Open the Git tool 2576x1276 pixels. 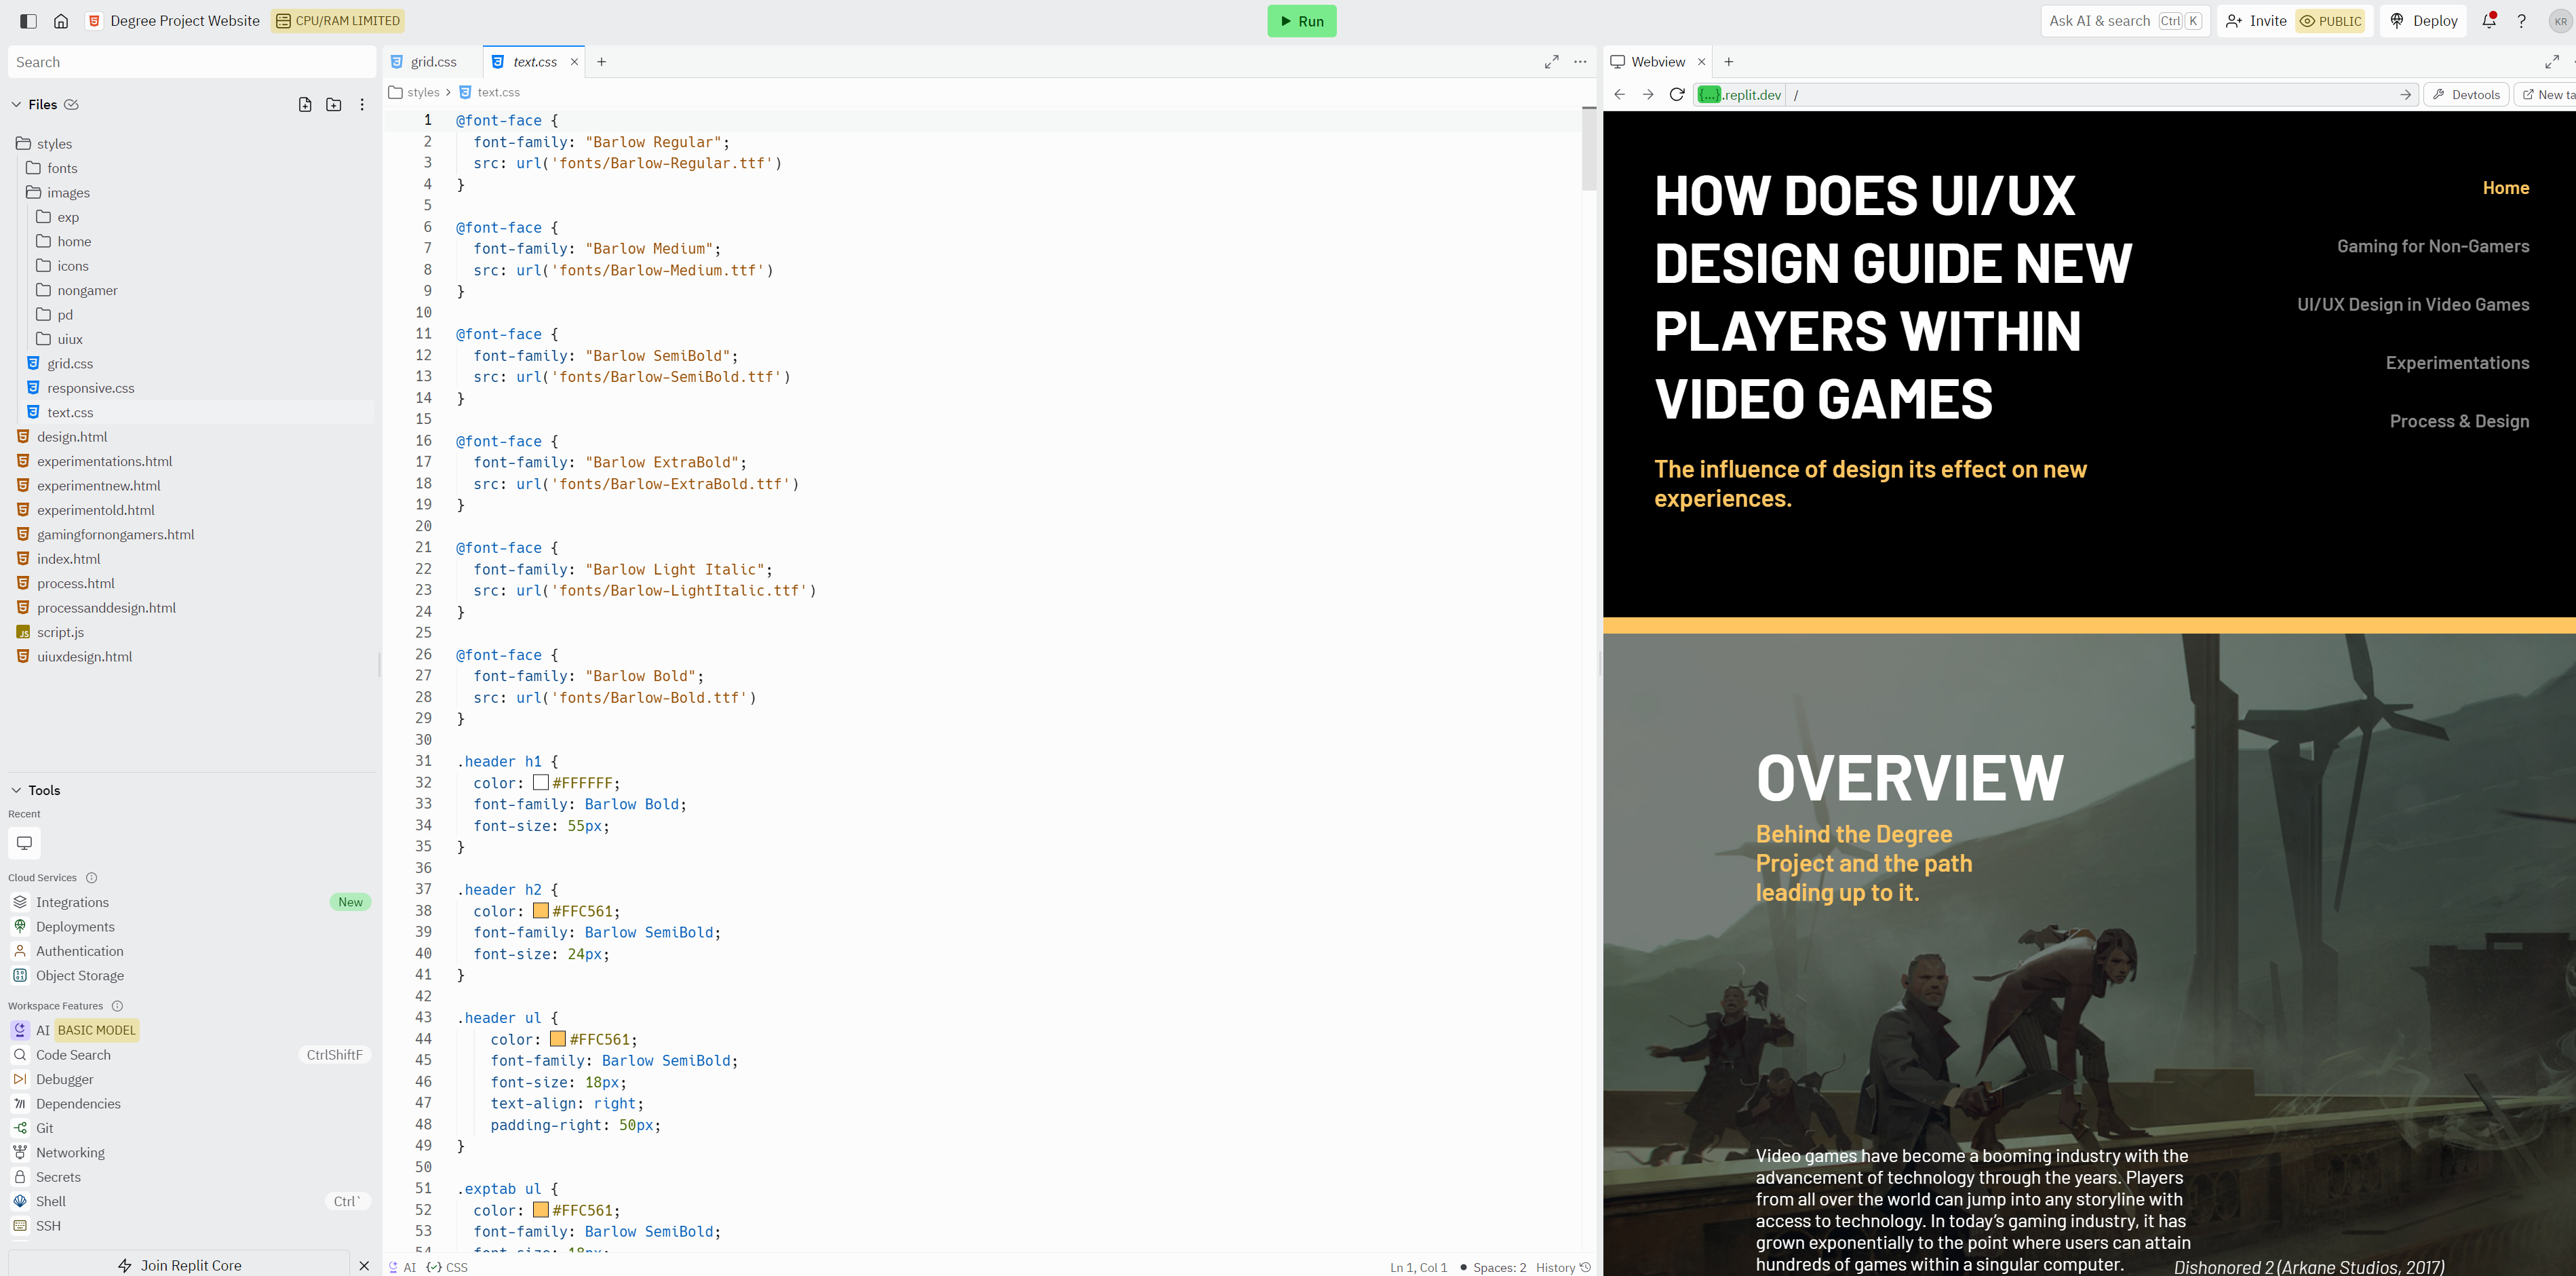[x=45, y=1128]
